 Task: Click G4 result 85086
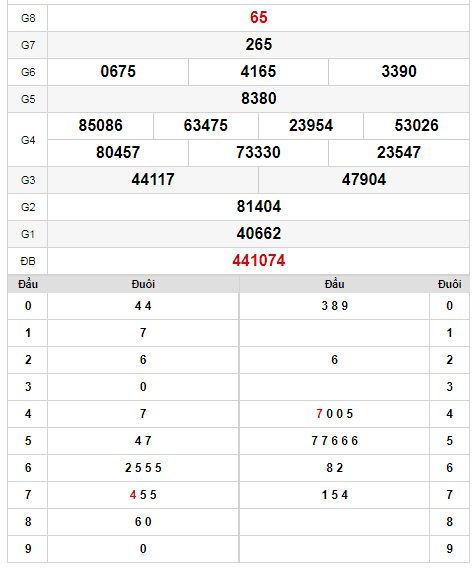[100, 125]
